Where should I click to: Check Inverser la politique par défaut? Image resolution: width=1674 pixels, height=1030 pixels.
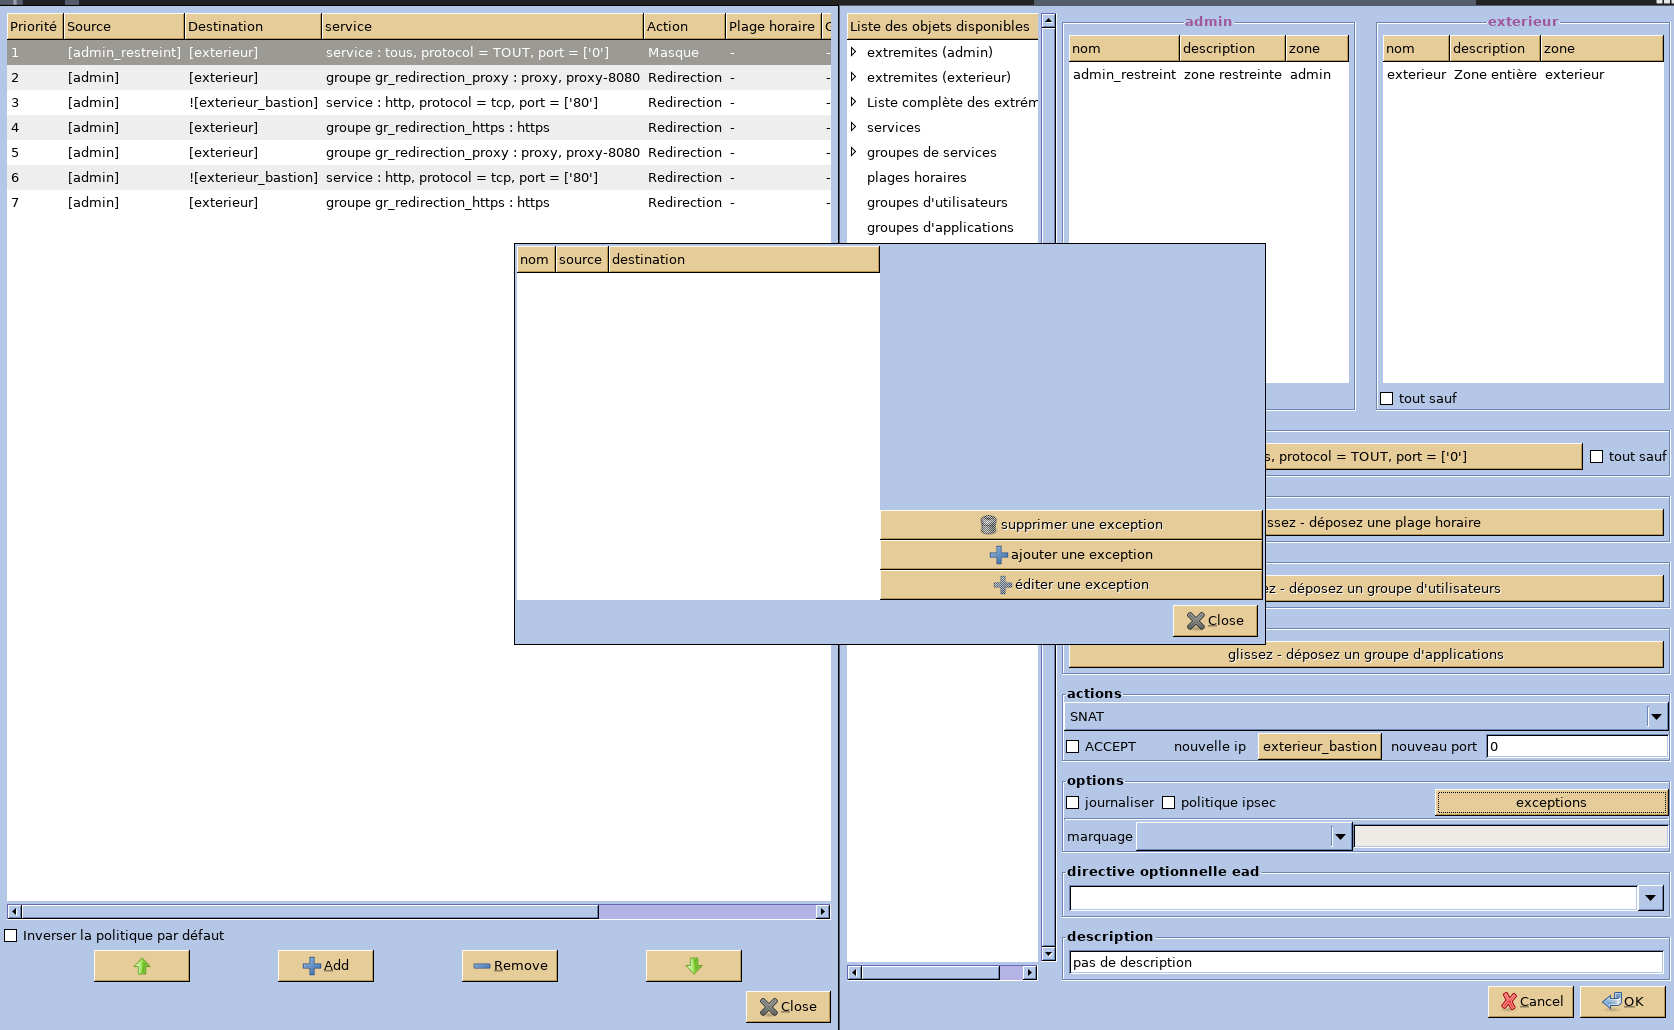pyautogui.click(x=11, y=936)
